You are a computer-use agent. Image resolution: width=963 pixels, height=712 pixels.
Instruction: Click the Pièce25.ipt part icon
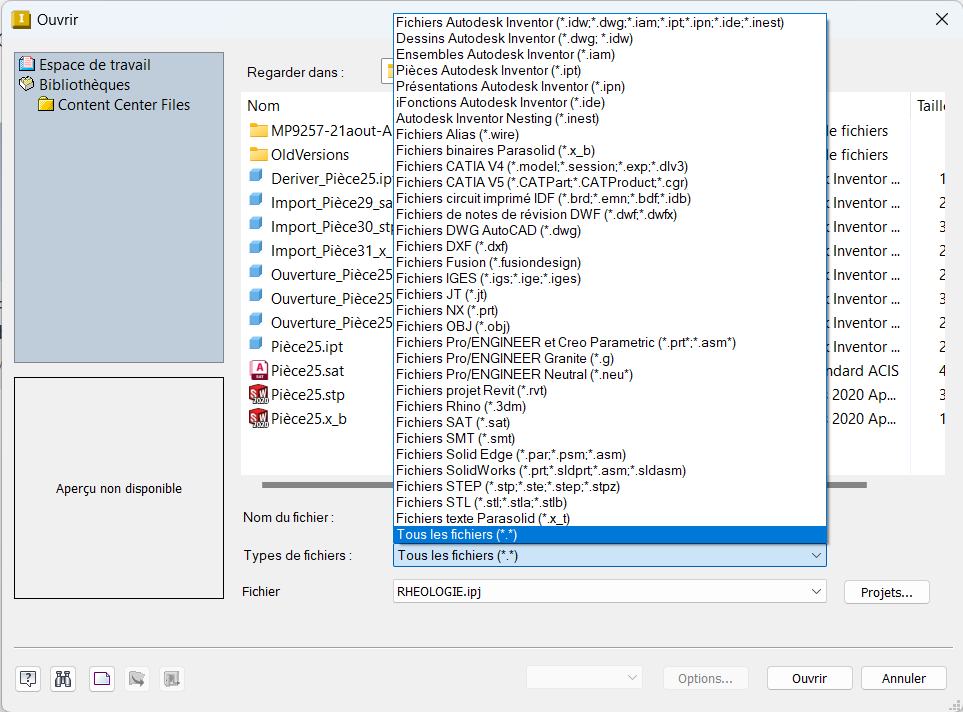tap(258, 346)
